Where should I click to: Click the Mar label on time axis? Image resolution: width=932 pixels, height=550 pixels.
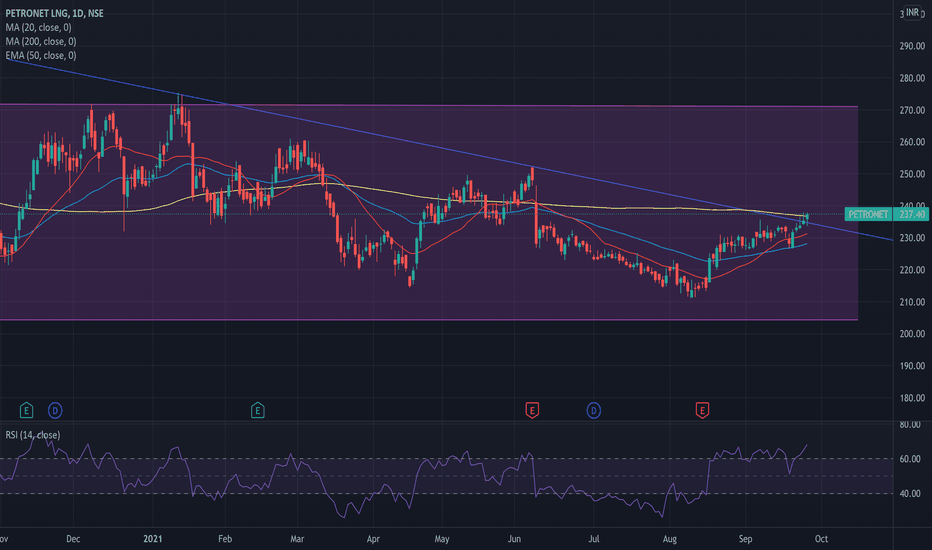pos(297,539)
